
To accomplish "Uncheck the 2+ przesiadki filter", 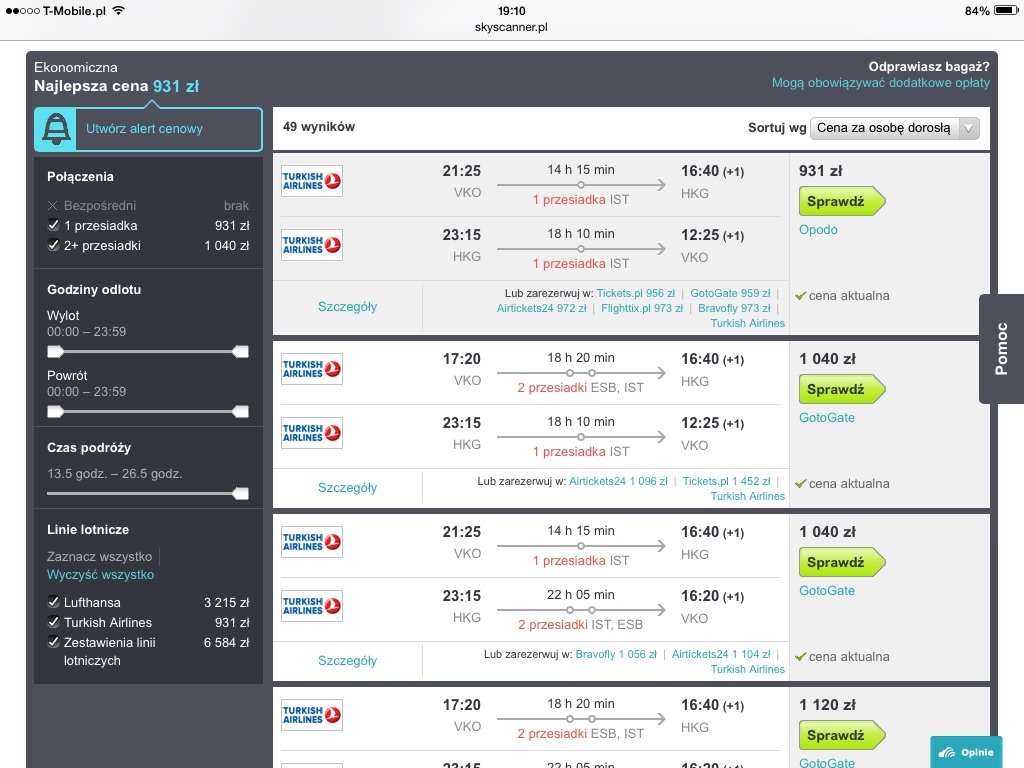I will (54, 246).
